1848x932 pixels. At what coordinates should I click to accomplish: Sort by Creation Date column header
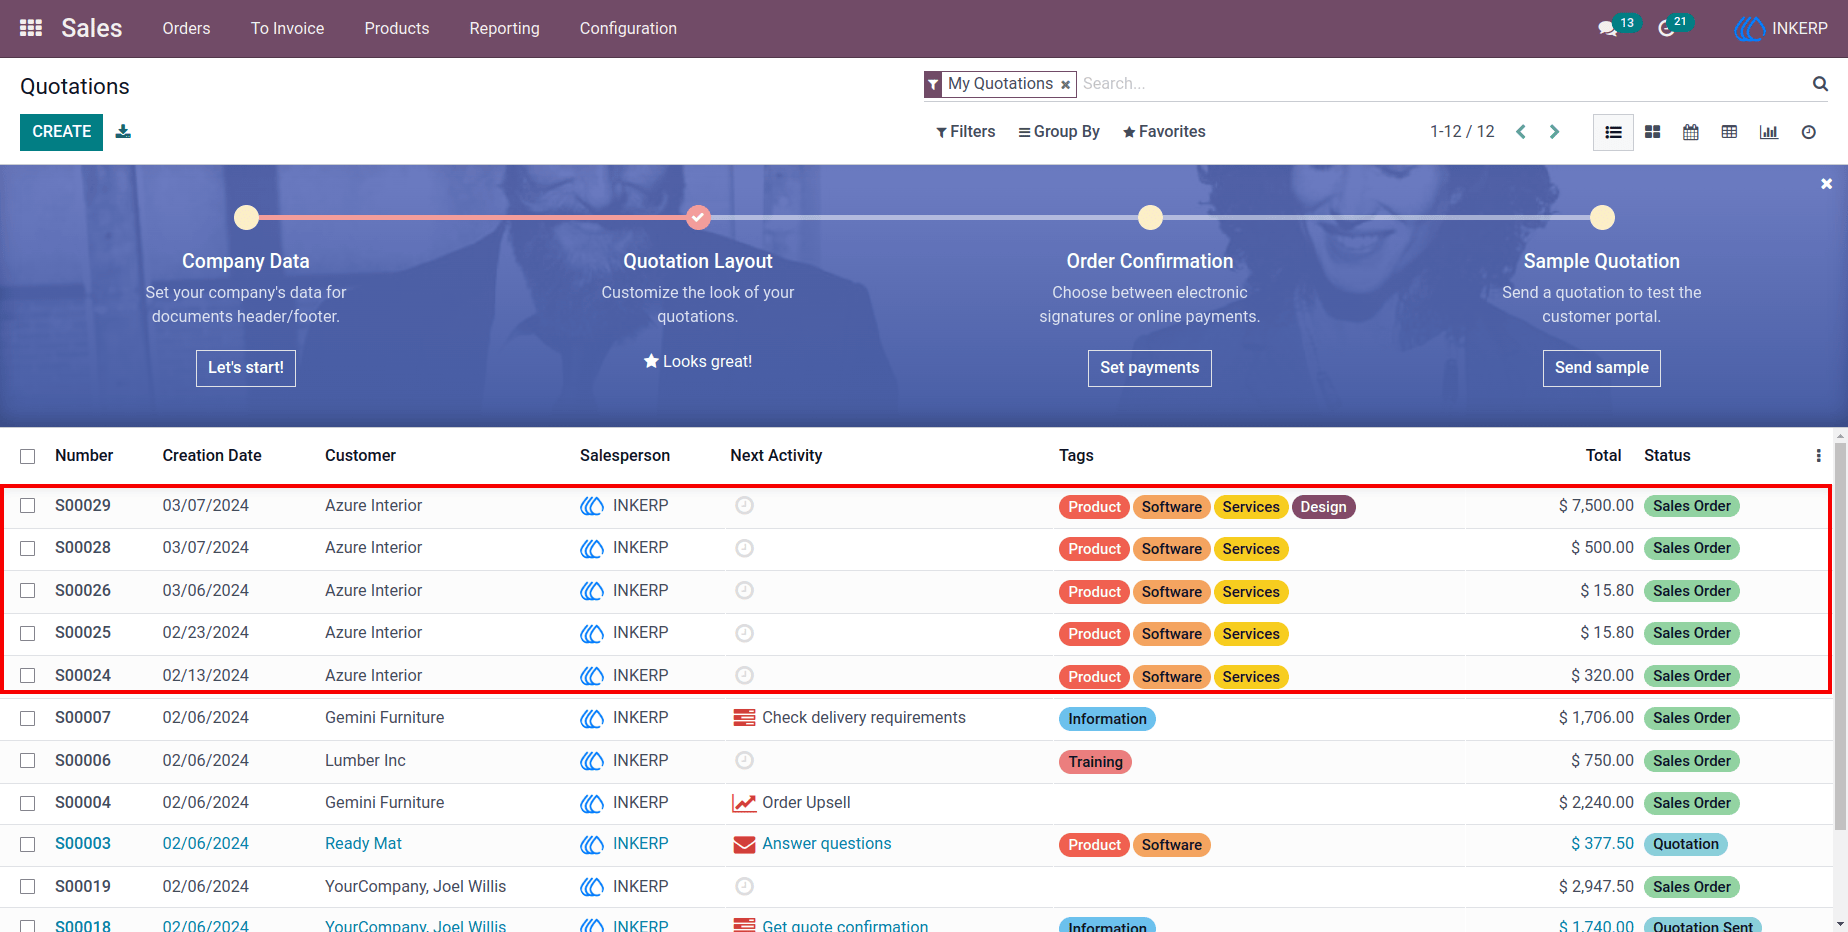(x=212, y=456)
